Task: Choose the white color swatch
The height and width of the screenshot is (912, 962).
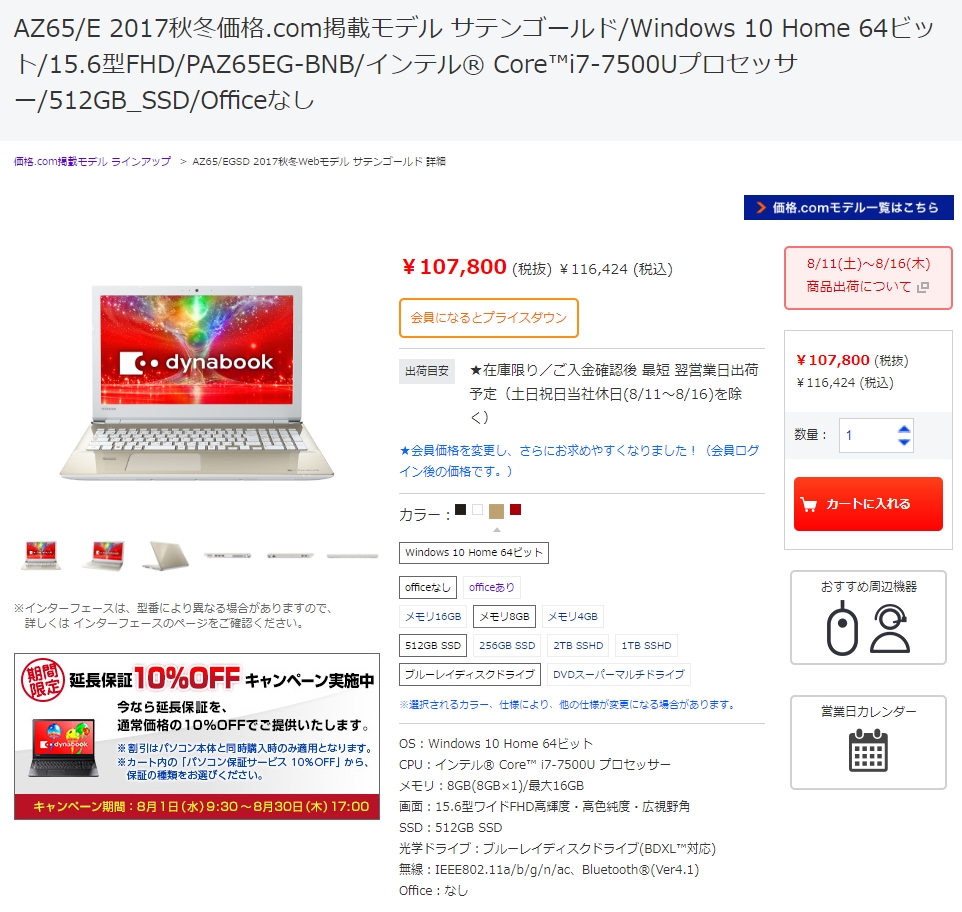Action: click(x=477, y=509)
